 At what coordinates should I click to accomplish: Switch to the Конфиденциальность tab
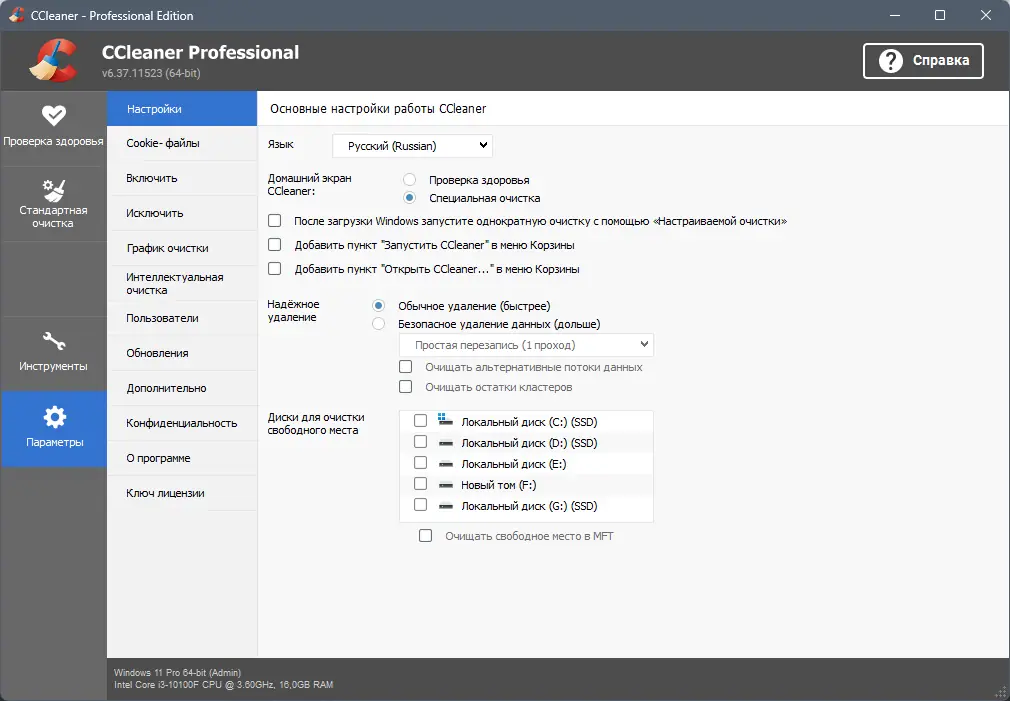(181, 423)
